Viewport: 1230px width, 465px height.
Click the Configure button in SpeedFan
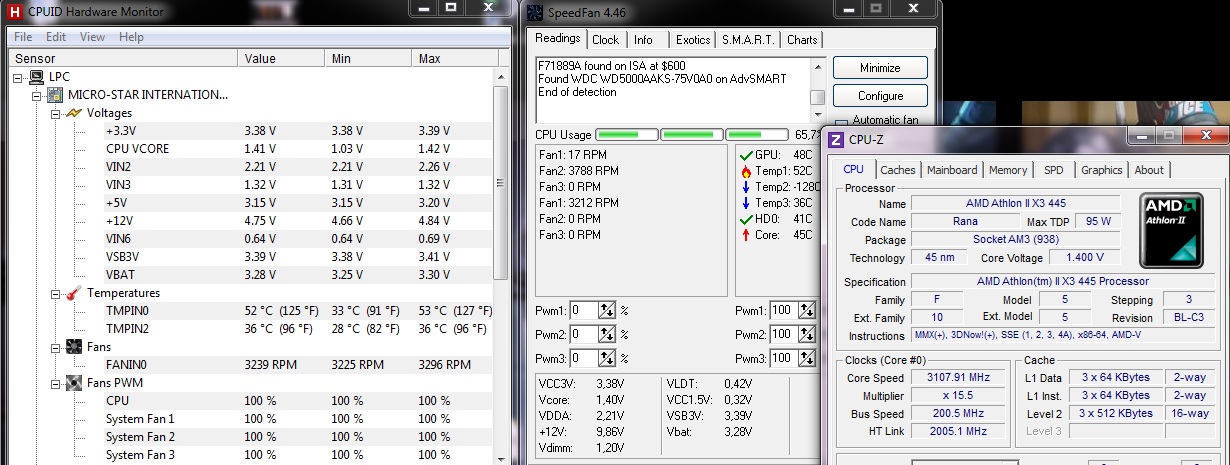(x=880, y=96)
